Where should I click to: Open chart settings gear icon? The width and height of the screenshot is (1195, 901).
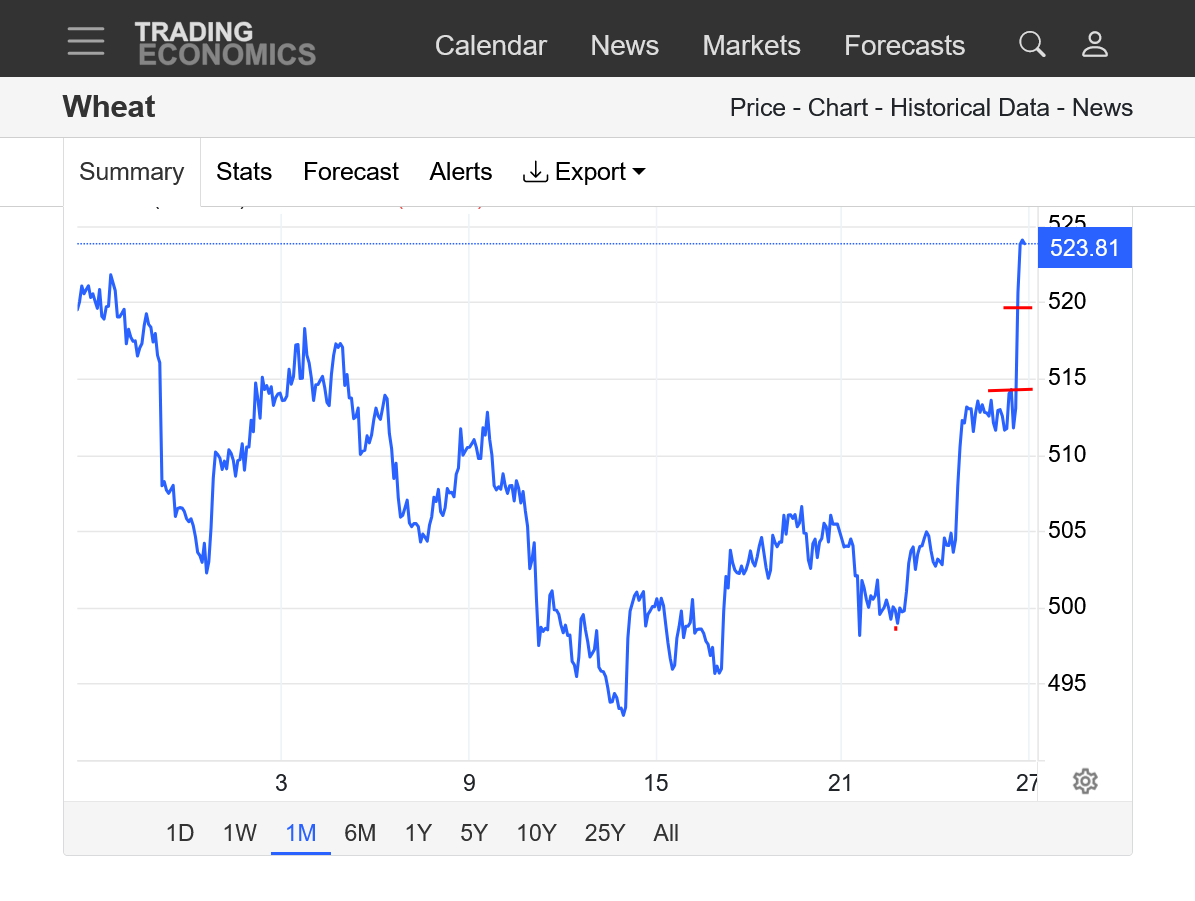(x=1085, y=781)
